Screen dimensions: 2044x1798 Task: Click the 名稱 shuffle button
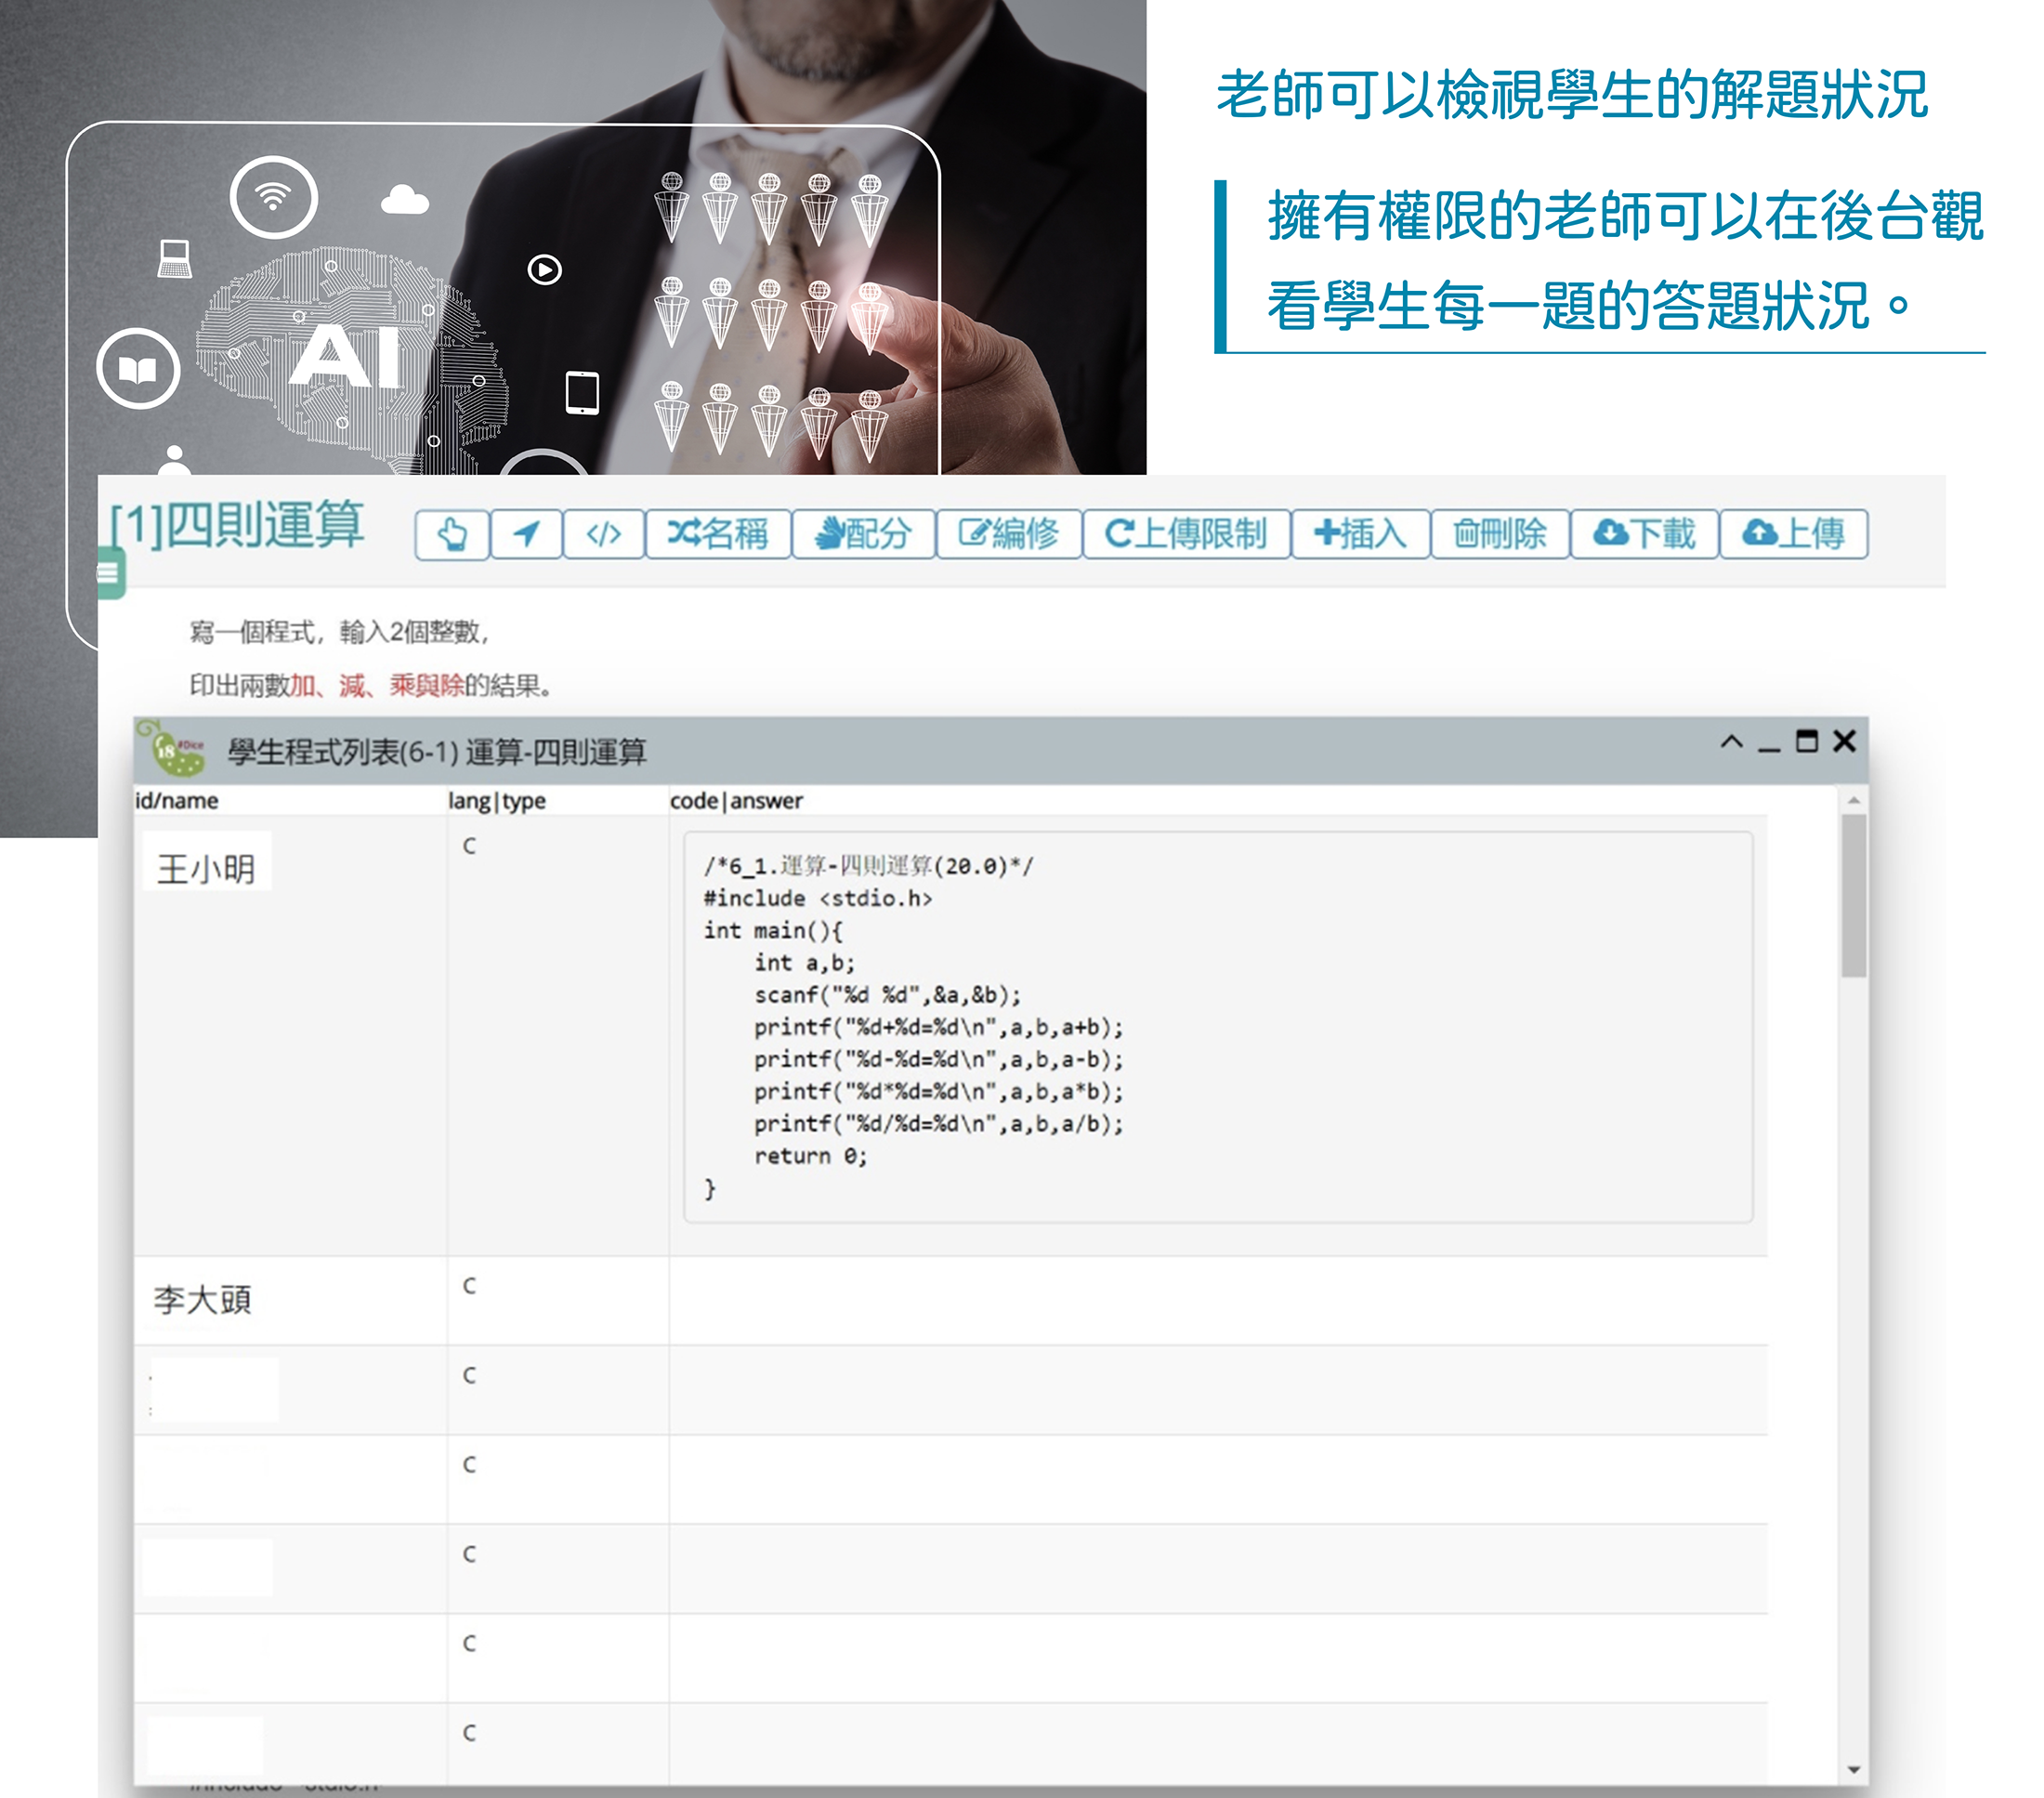tap(718, 534)
